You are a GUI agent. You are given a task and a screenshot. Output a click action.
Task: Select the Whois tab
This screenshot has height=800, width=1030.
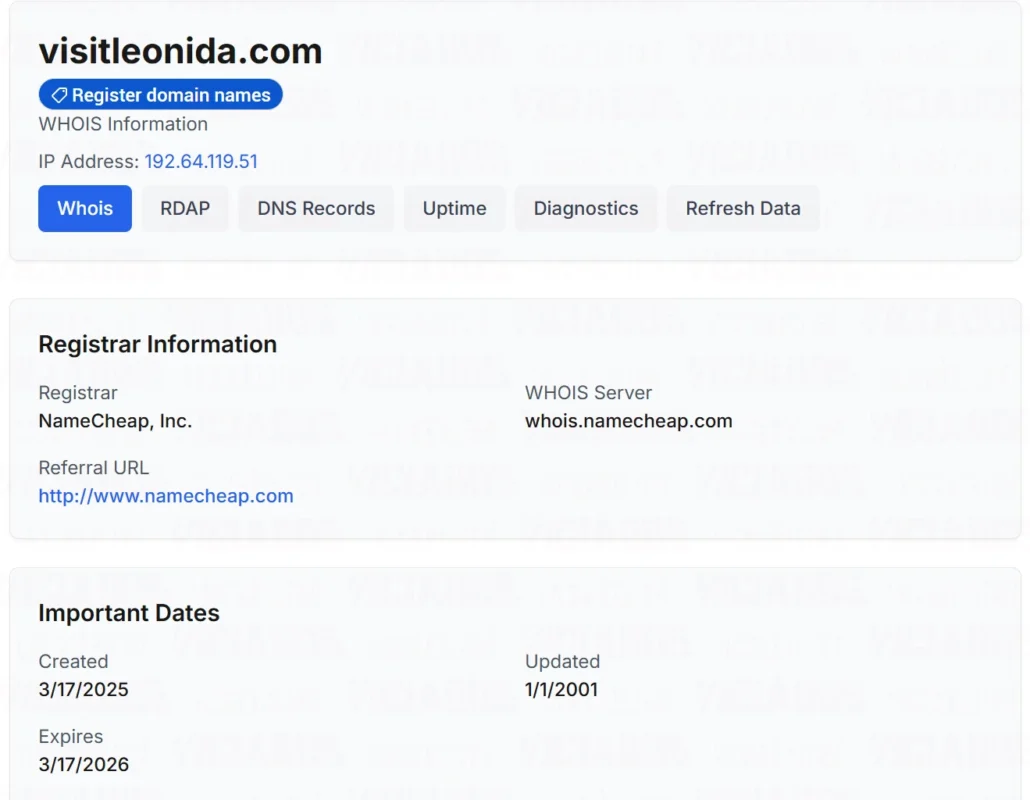pos(85,208)
